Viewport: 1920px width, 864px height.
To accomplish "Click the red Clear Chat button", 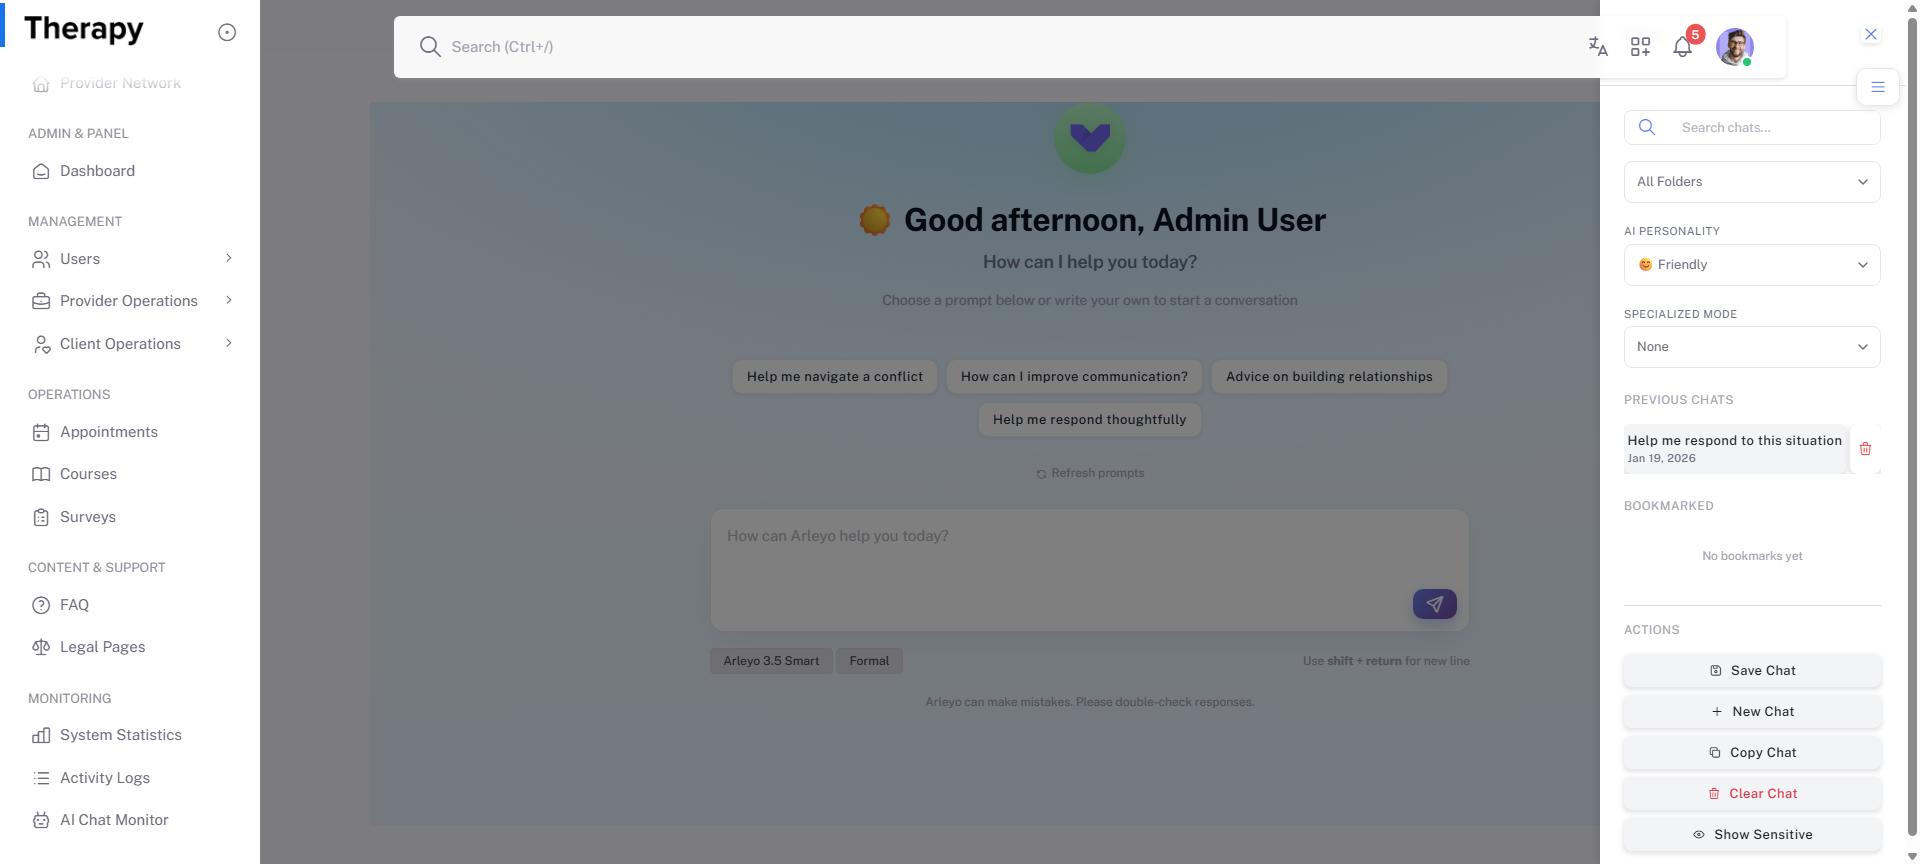I will (1752, 794).
